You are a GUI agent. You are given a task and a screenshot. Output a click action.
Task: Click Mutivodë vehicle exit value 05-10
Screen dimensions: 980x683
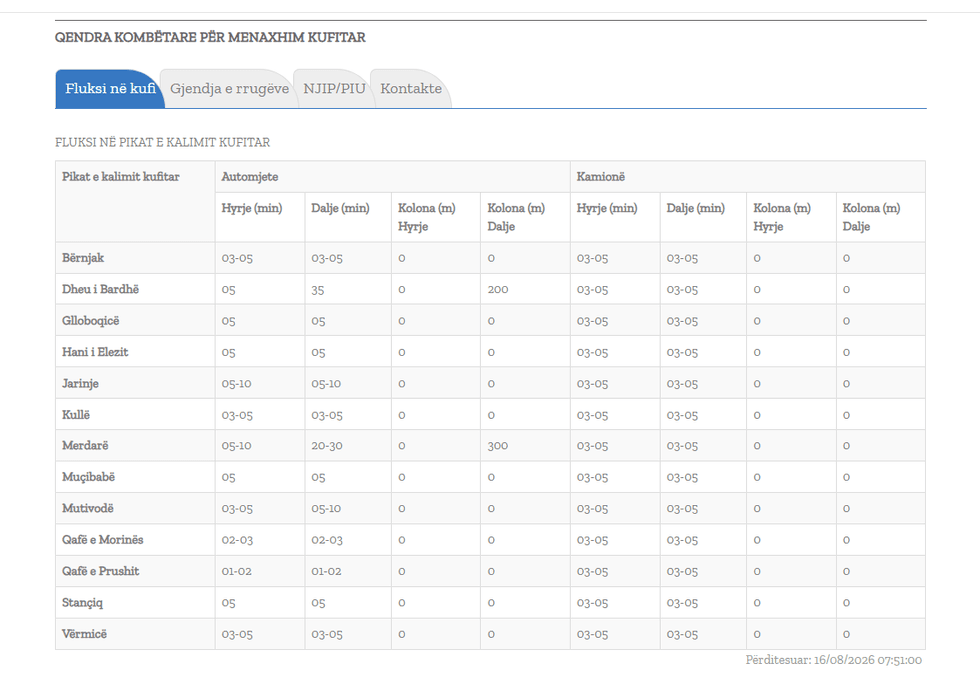tap(326, 509)
